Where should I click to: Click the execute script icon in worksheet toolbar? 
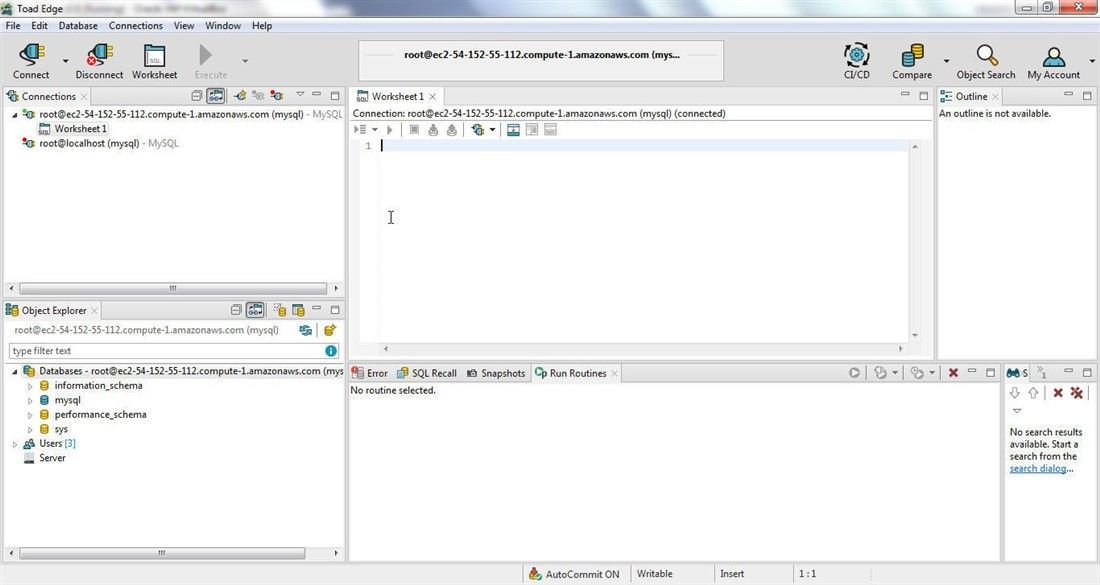pyautogui.click(x=360, y=129)
